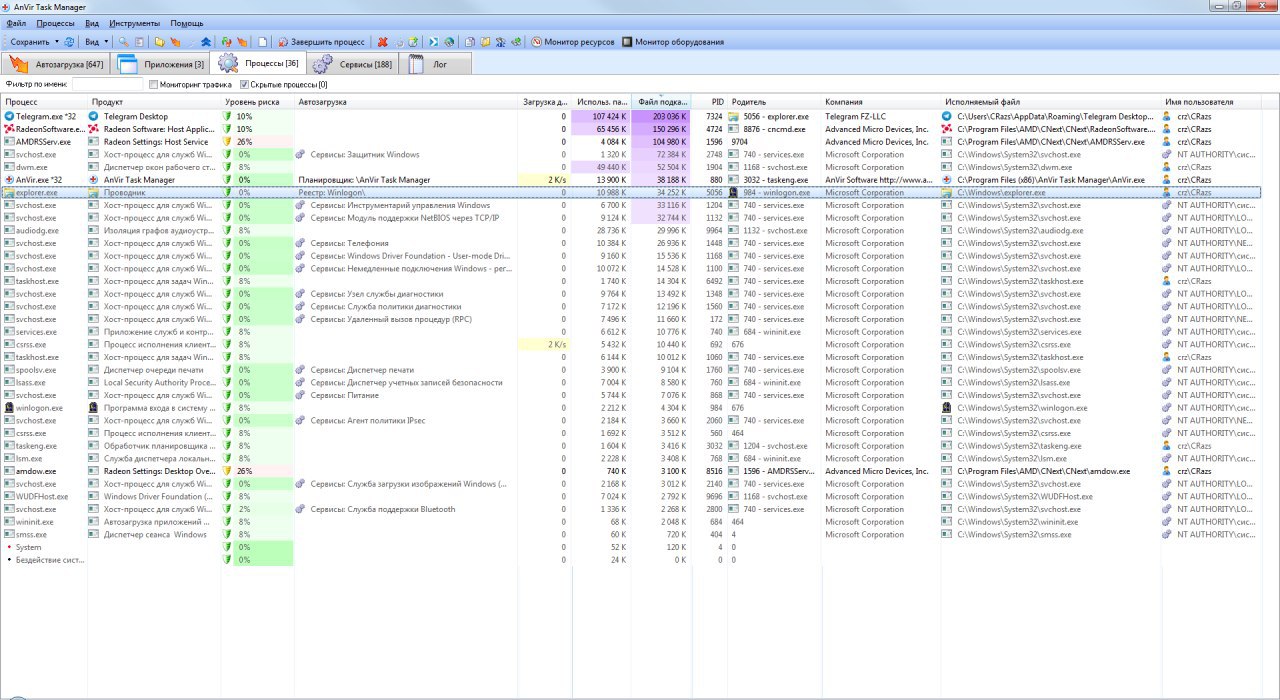
Task: Click the red X toolbar icon
Action: tap(382, 42)
